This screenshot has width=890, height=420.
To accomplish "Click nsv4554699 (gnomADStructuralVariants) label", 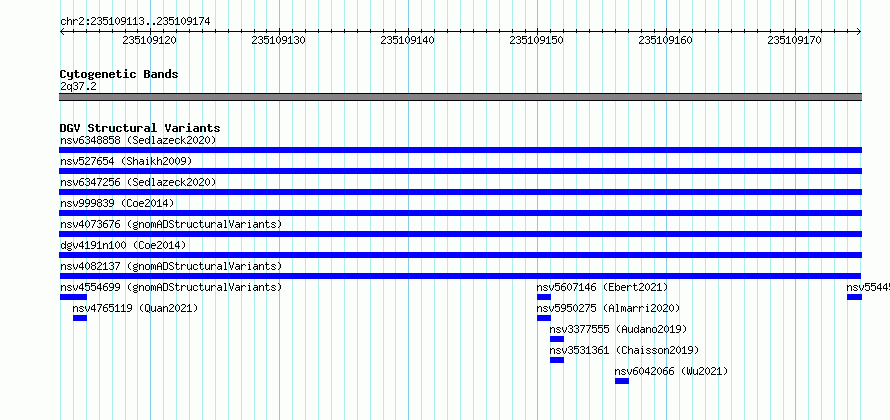I will [171, 287].
